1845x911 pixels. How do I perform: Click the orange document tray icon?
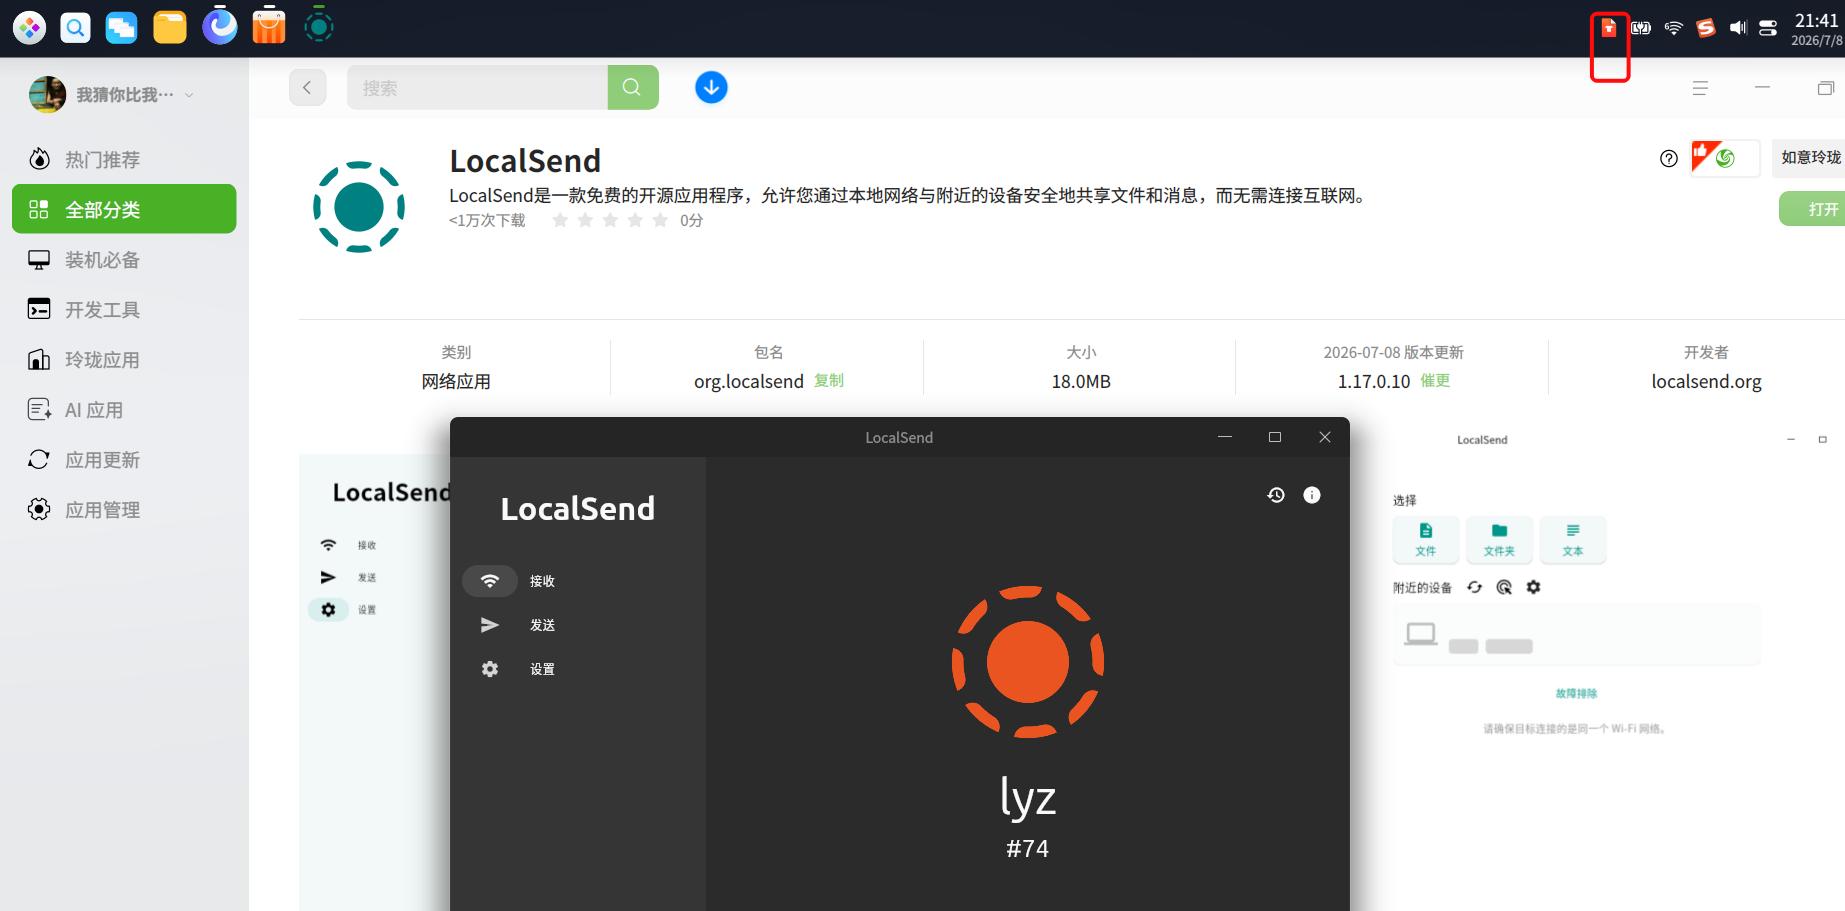[x=1609, y=28]
